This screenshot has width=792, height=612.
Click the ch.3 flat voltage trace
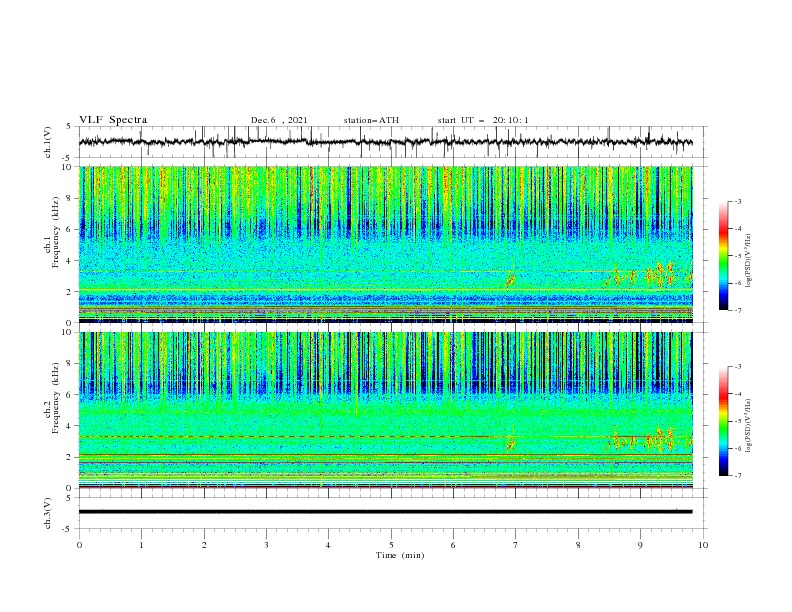pyautogui.click(x=385, y=512)
